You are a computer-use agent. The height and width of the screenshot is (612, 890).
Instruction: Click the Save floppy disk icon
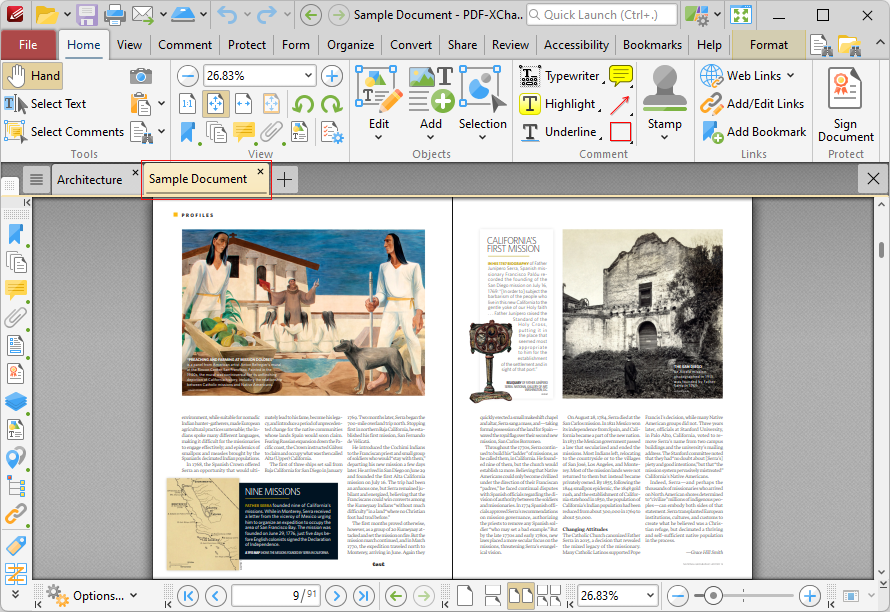click(87, 15)
